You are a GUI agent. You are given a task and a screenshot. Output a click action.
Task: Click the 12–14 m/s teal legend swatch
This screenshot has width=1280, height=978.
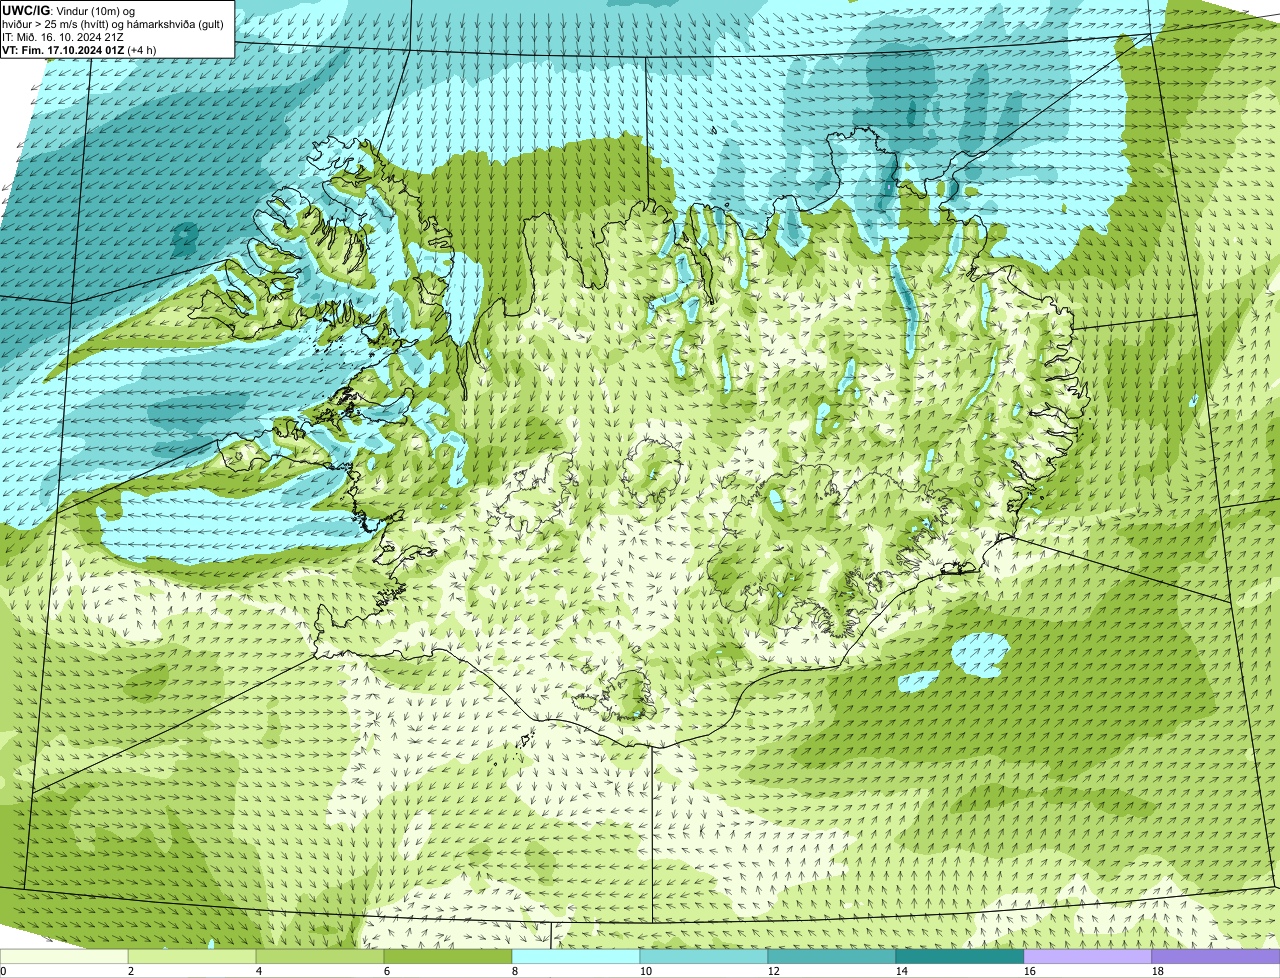tap(832, 956)
